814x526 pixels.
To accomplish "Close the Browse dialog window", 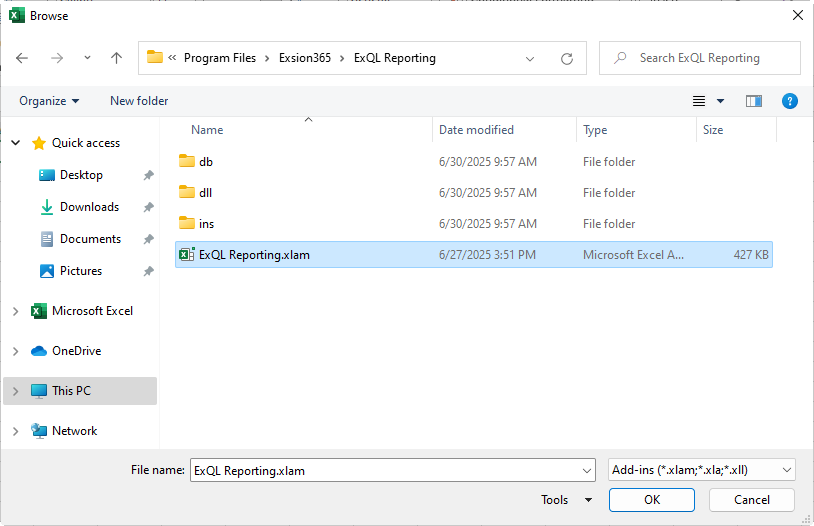I will pos(798,15).
